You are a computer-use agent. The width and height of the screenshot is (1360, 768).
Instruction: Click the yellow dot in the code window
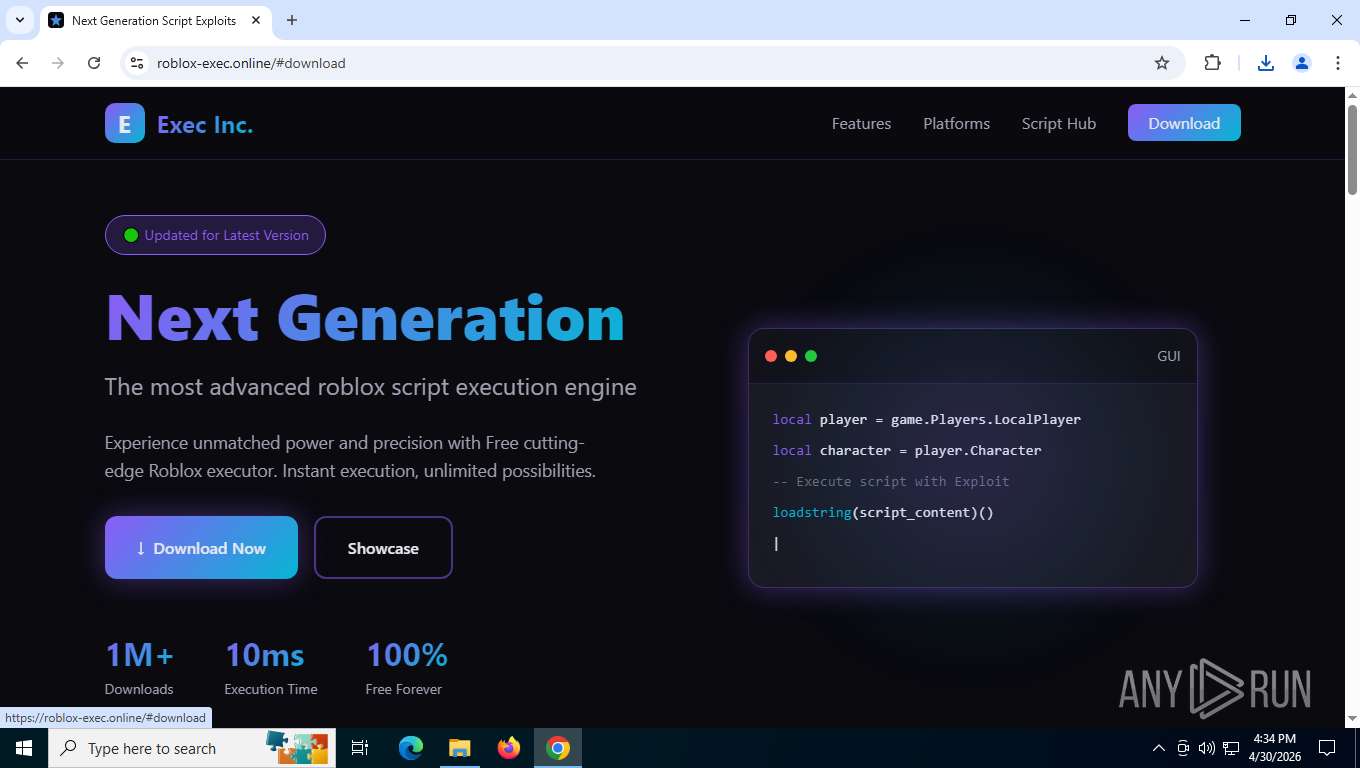(791, 356)
